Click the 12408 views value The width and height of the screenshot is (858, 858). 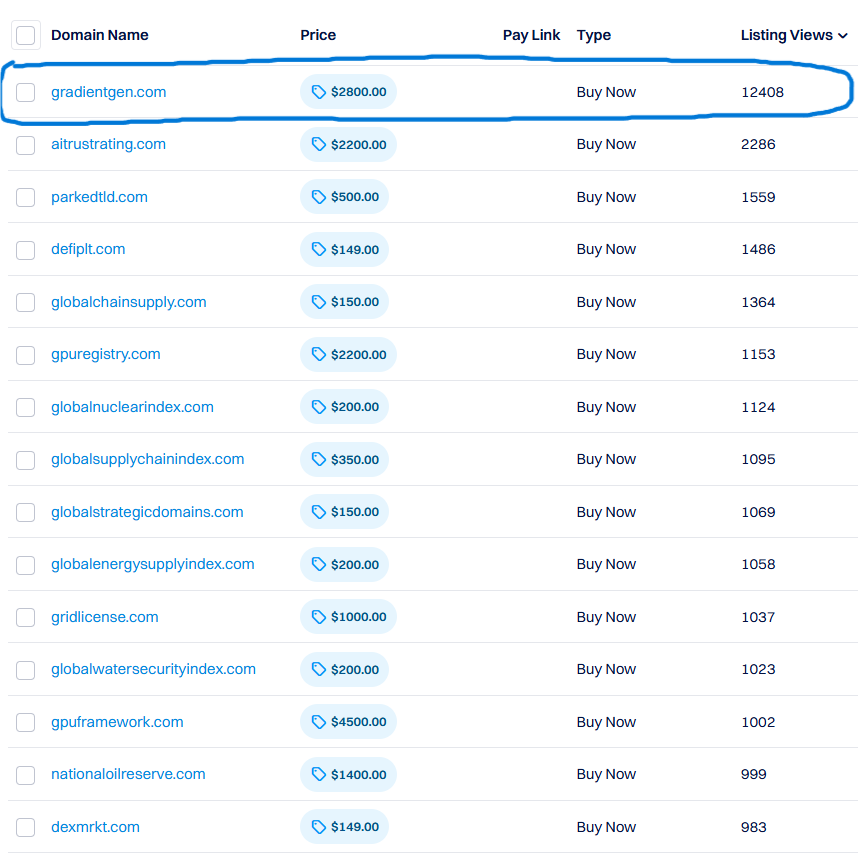click(x=762, y=92)
